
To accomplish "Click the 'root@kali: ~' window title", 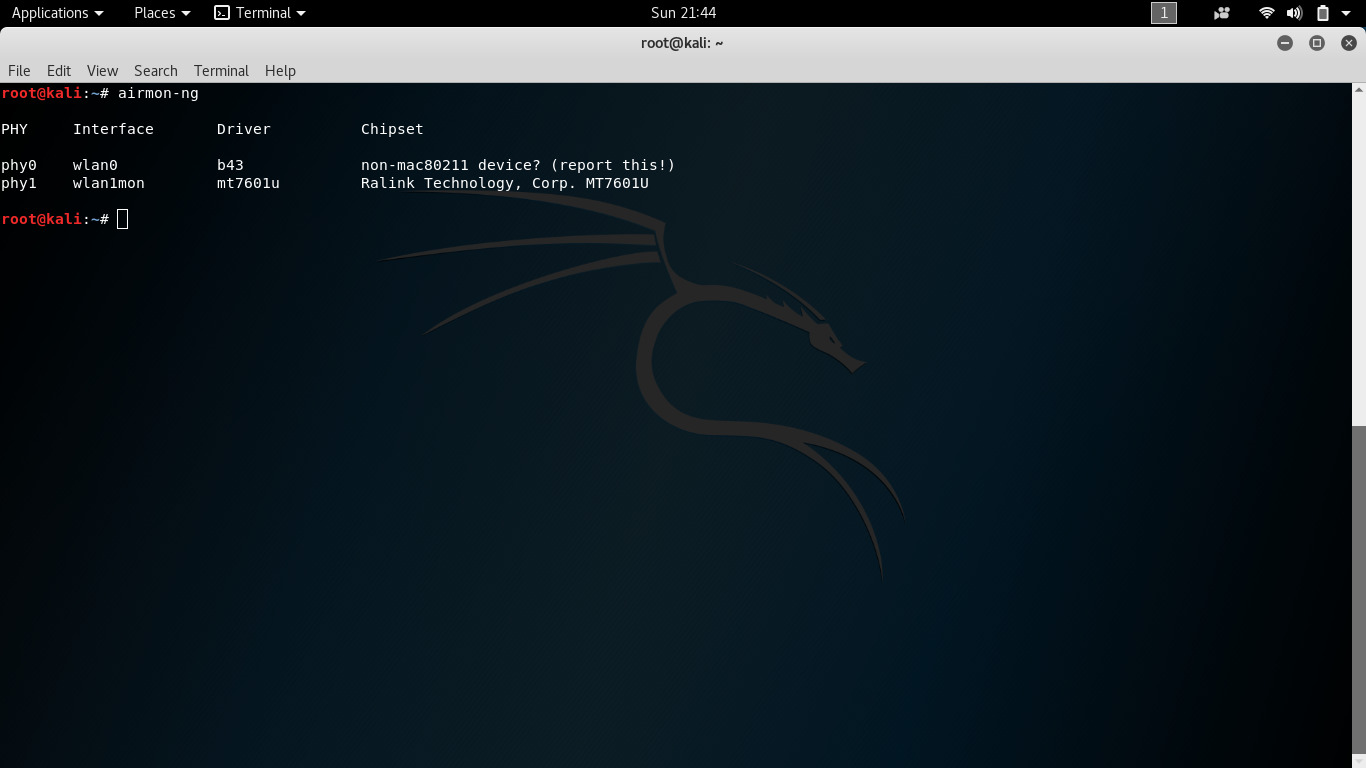I will tap(682, 43).
